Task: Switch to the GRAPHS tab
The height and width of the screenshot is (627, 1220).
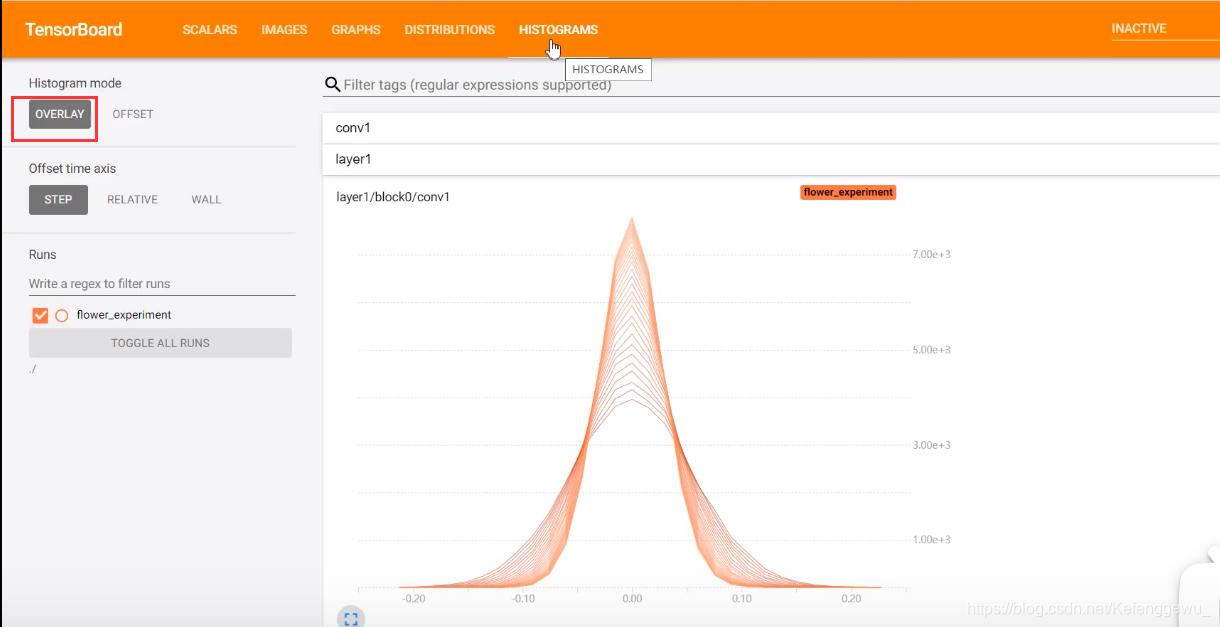Action: coord(356,30)
